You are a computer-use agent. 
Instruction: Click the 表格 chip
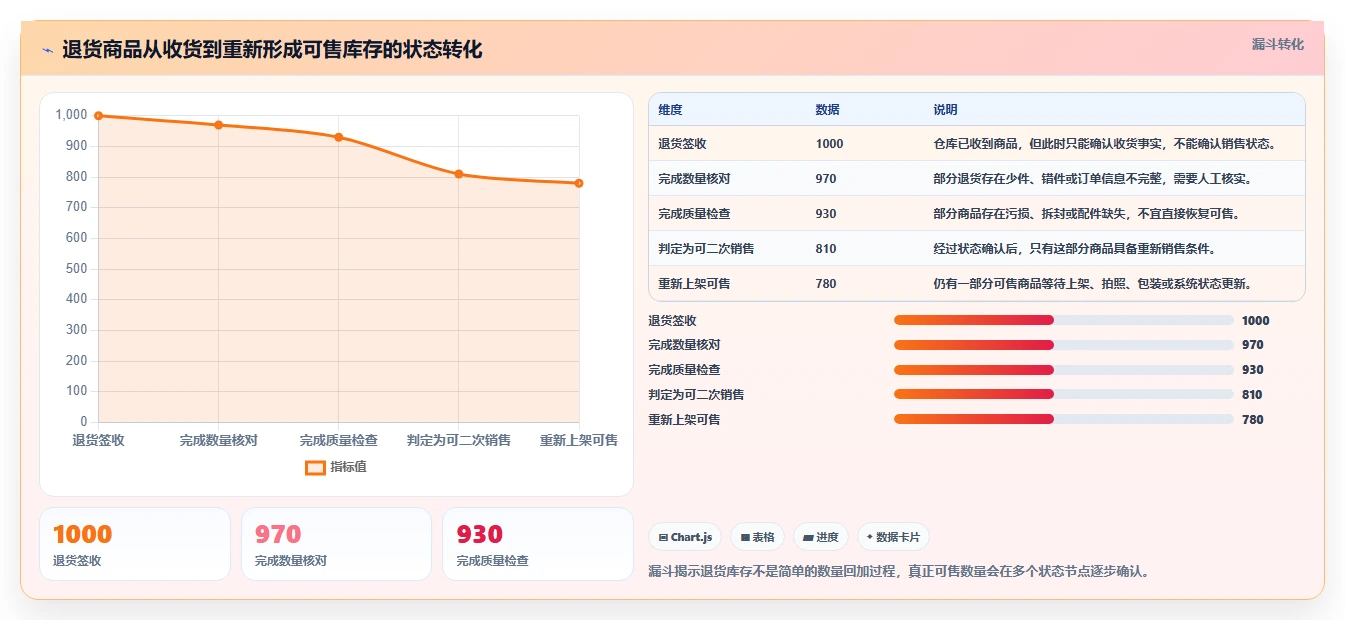757,537
